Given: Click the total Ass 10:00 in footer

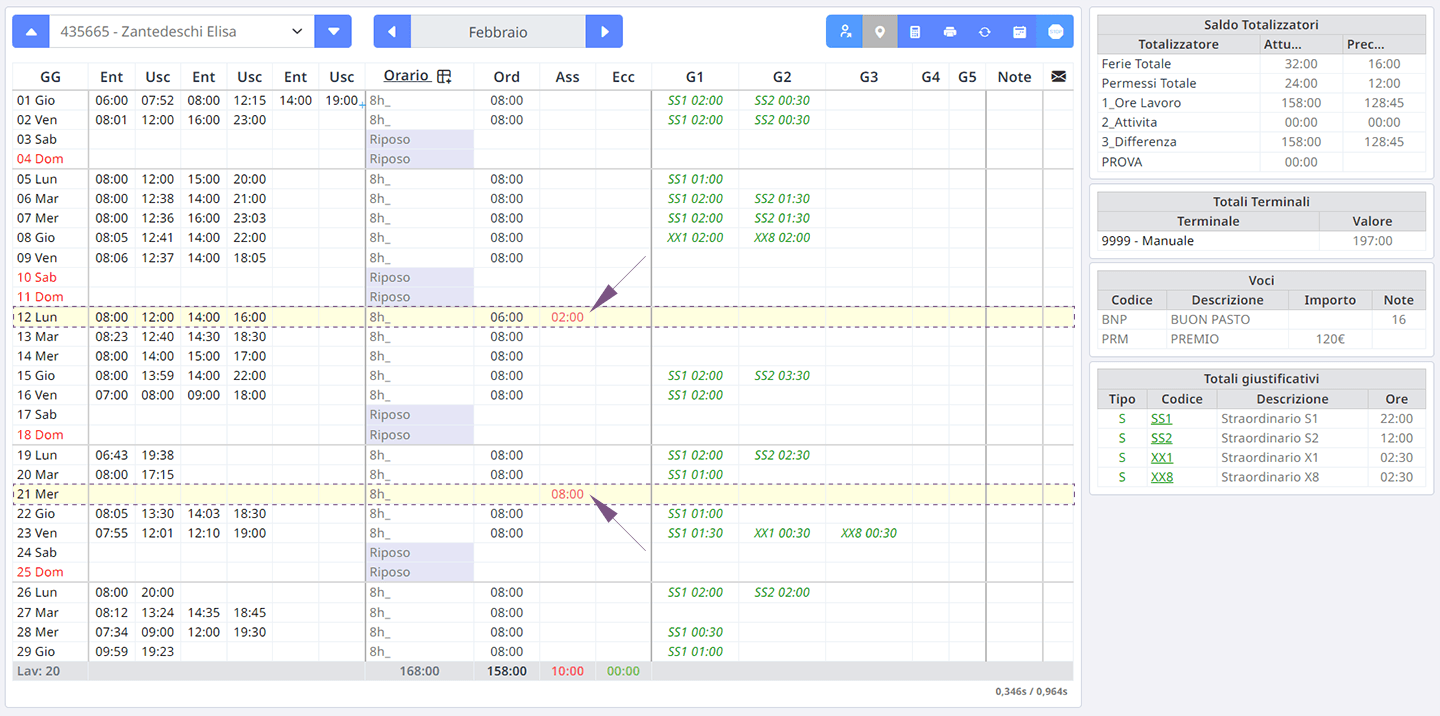Looking at the screenshot, I should pyautogui.click(x=567, y=671).
